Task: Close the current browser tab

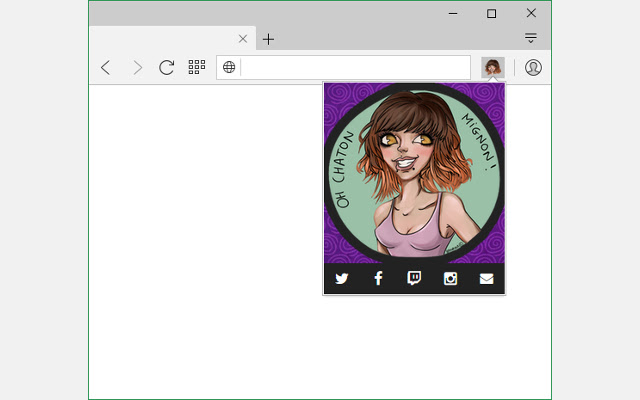Action: pyautogui.click(x=242, y=39)
